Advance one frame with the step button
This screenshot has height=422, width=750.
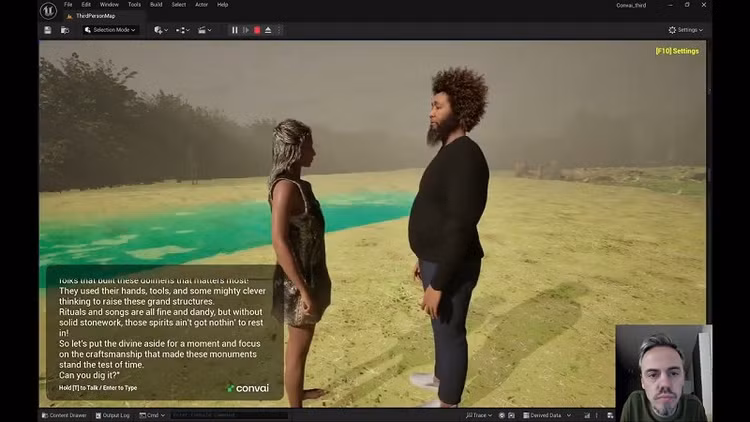[x=246, y=30]
